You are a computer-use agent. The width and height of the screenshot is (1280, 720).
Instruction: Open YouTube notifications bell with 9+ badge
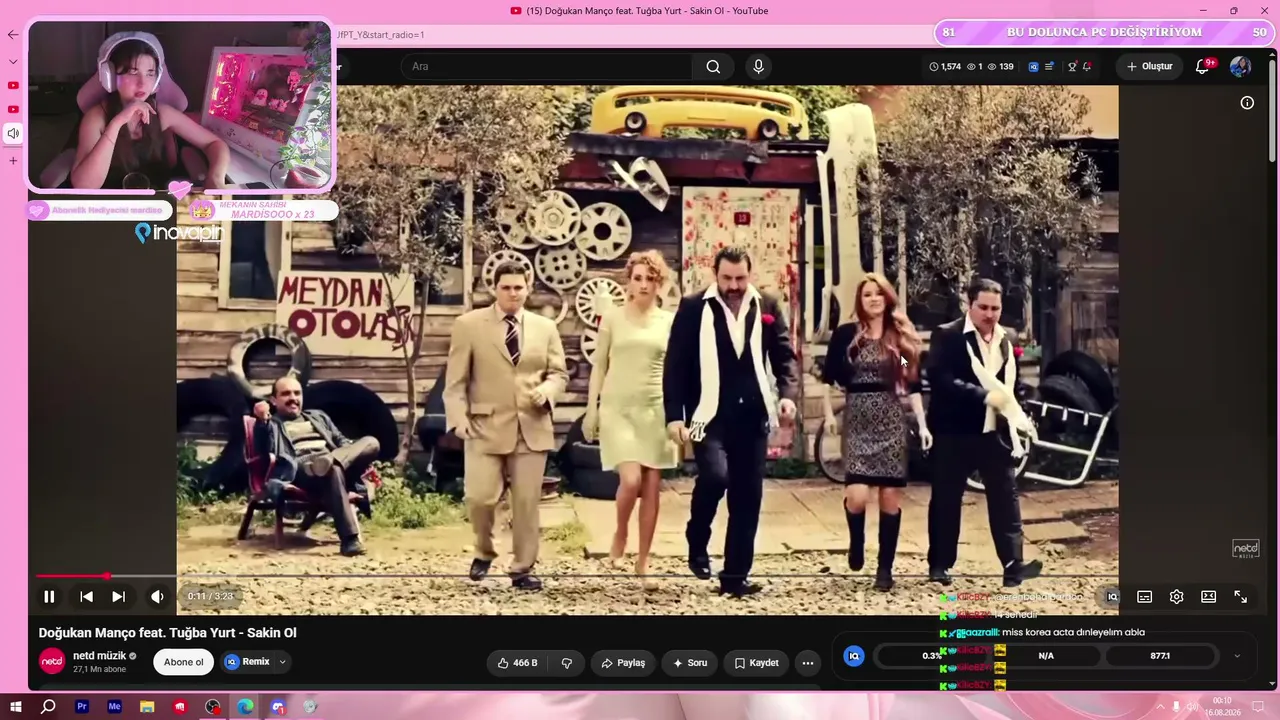pyautogui.click(x=1204, y=66)
